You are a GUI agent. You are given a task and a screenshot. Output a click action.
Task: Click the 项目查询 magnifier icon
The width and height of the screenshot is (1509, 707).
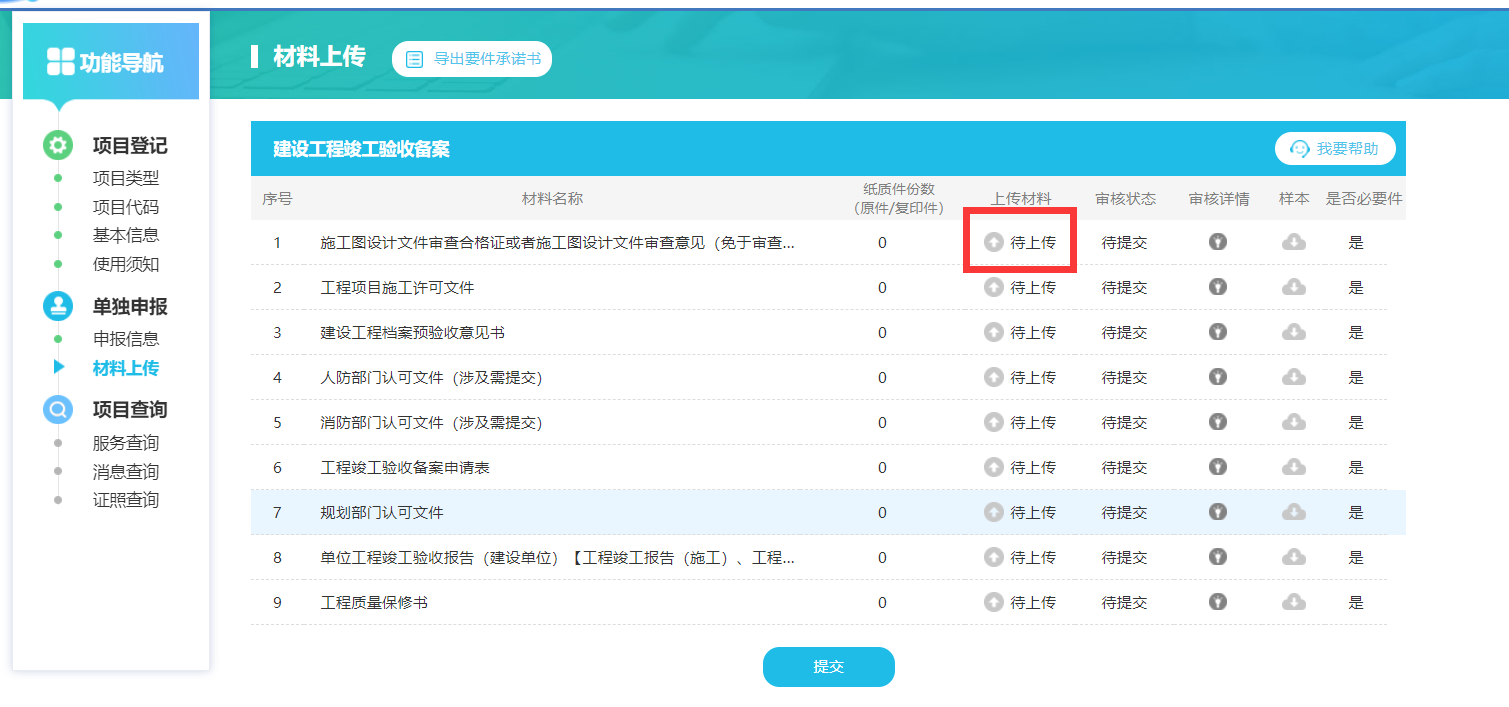pos(58,409)
